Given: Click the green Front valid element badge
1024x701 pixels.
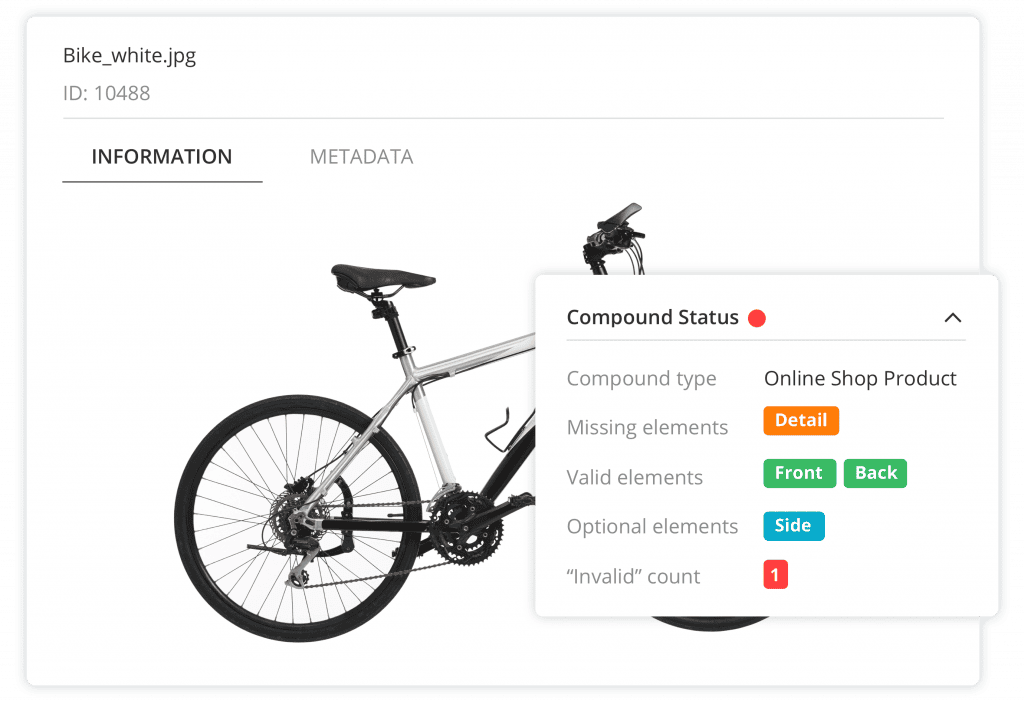Looking at the screenshot, I should pos(798,473).
